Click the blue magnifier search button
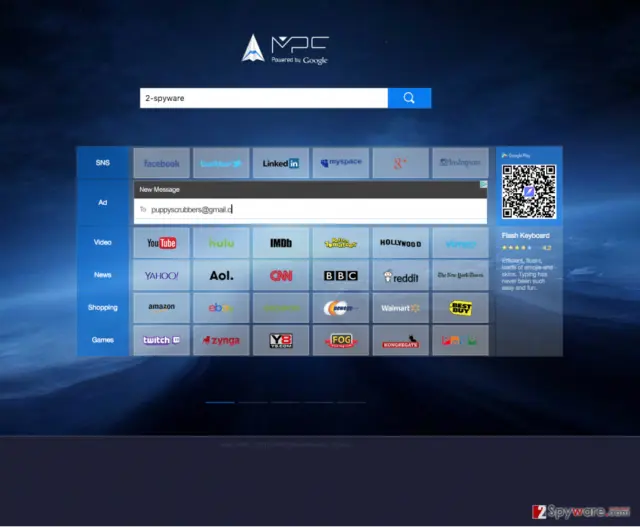640x527 pixels. 409,98
